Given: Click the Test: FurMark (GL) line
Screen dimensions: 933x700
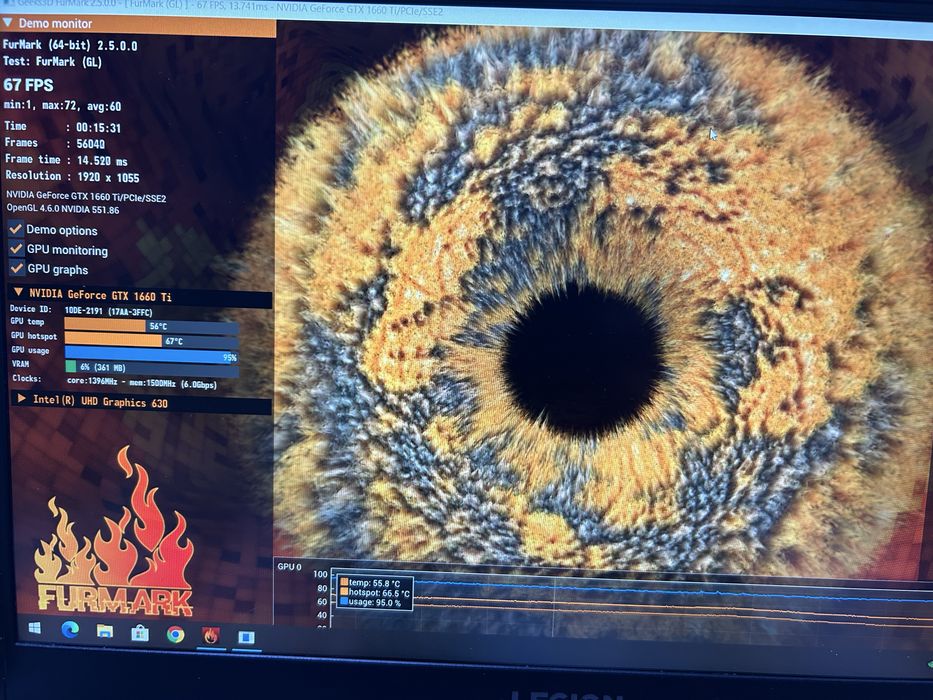Looking at the screenshot, I should point(52,61).
